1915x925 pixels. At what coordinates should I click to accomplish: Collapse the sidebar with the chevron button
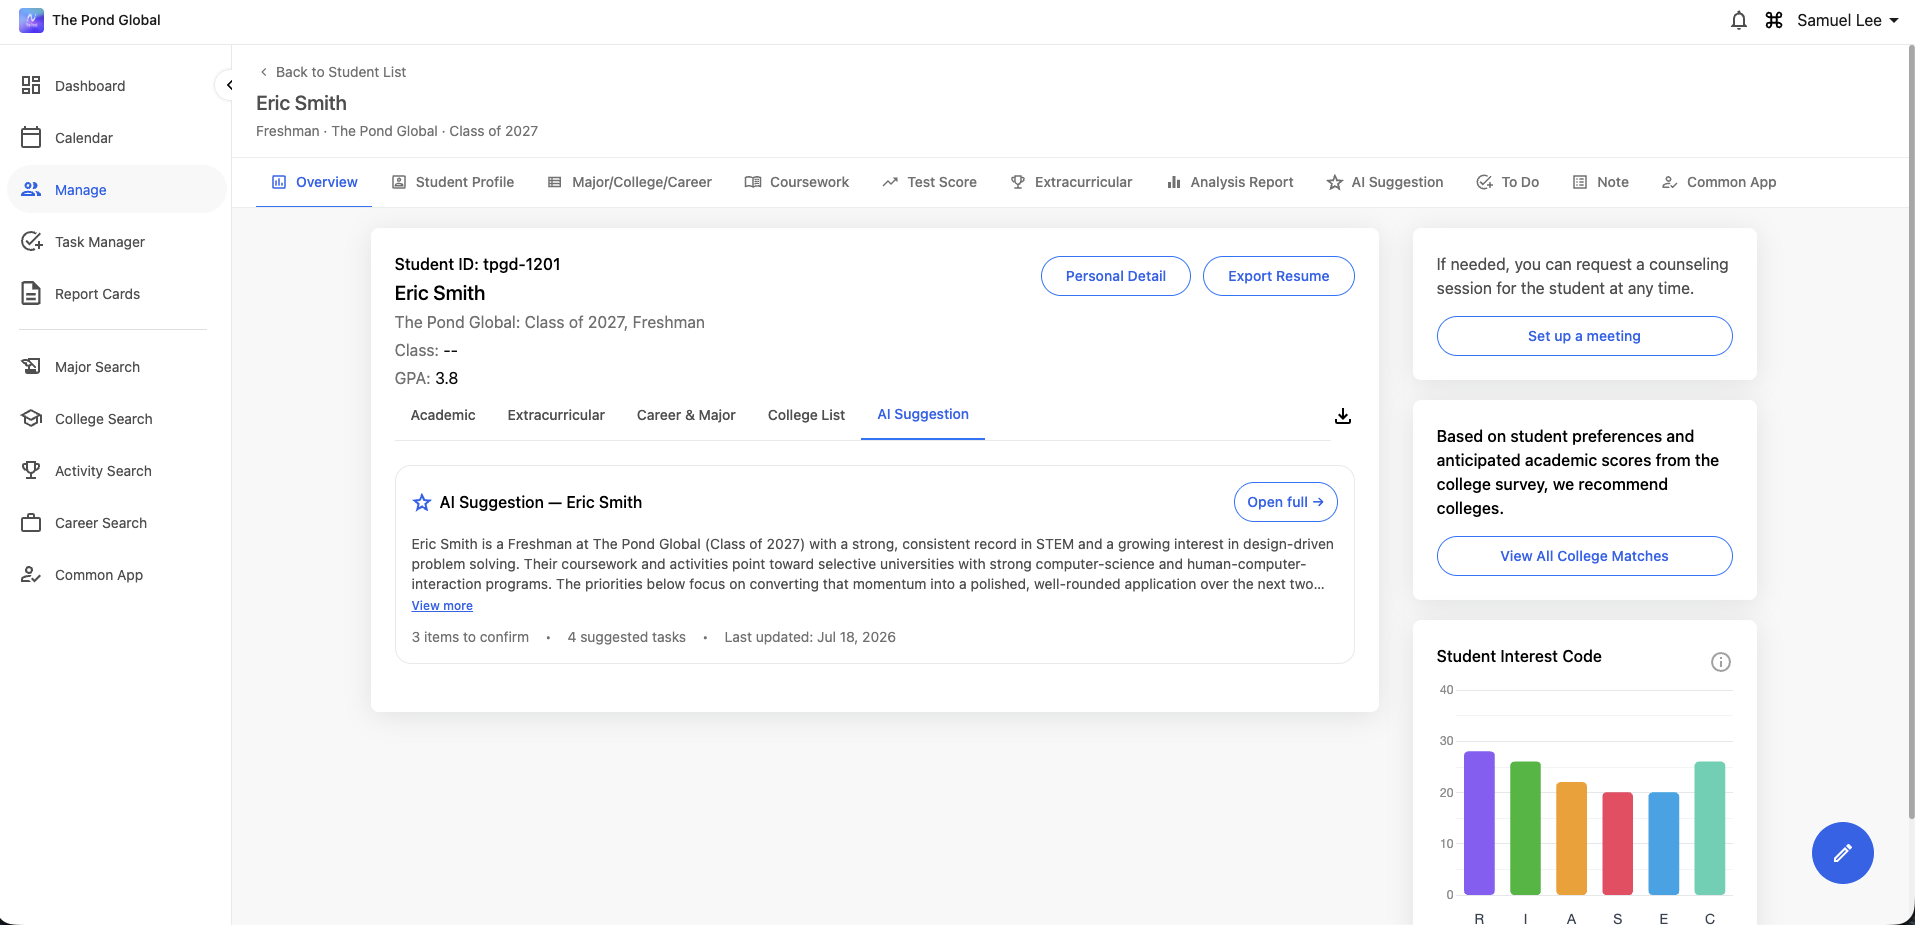point(229,85)
